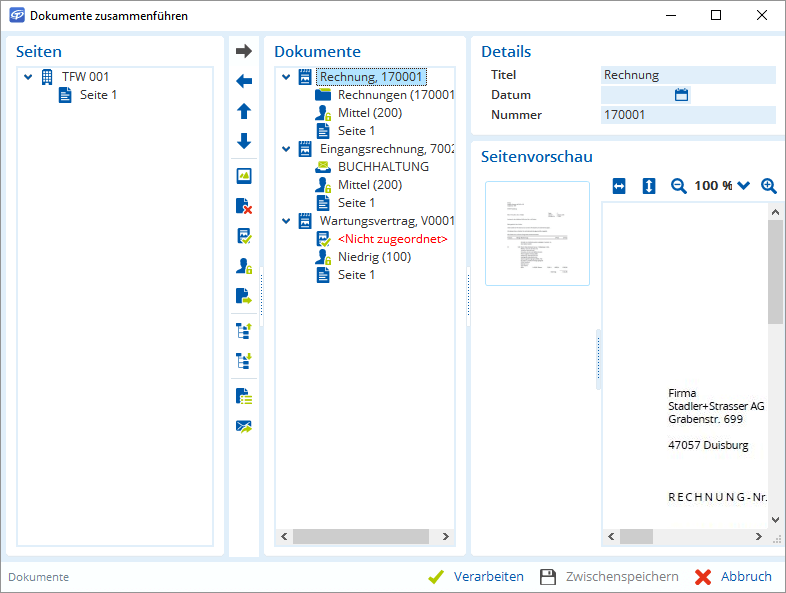Image resolution: width=786 pixels, height=593 pixels.
Task: Collapse the Eingangsrechnung document node
Action: point(287,149)
